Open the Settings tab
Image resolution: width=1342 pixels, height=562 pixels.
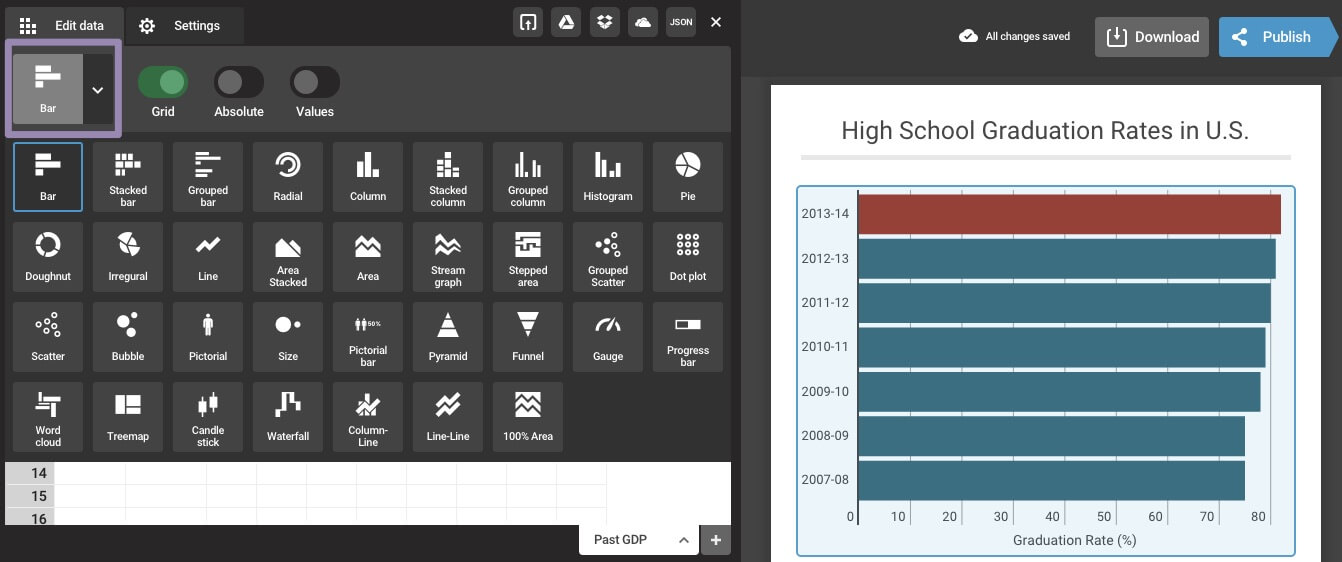[x=180, y=26]
